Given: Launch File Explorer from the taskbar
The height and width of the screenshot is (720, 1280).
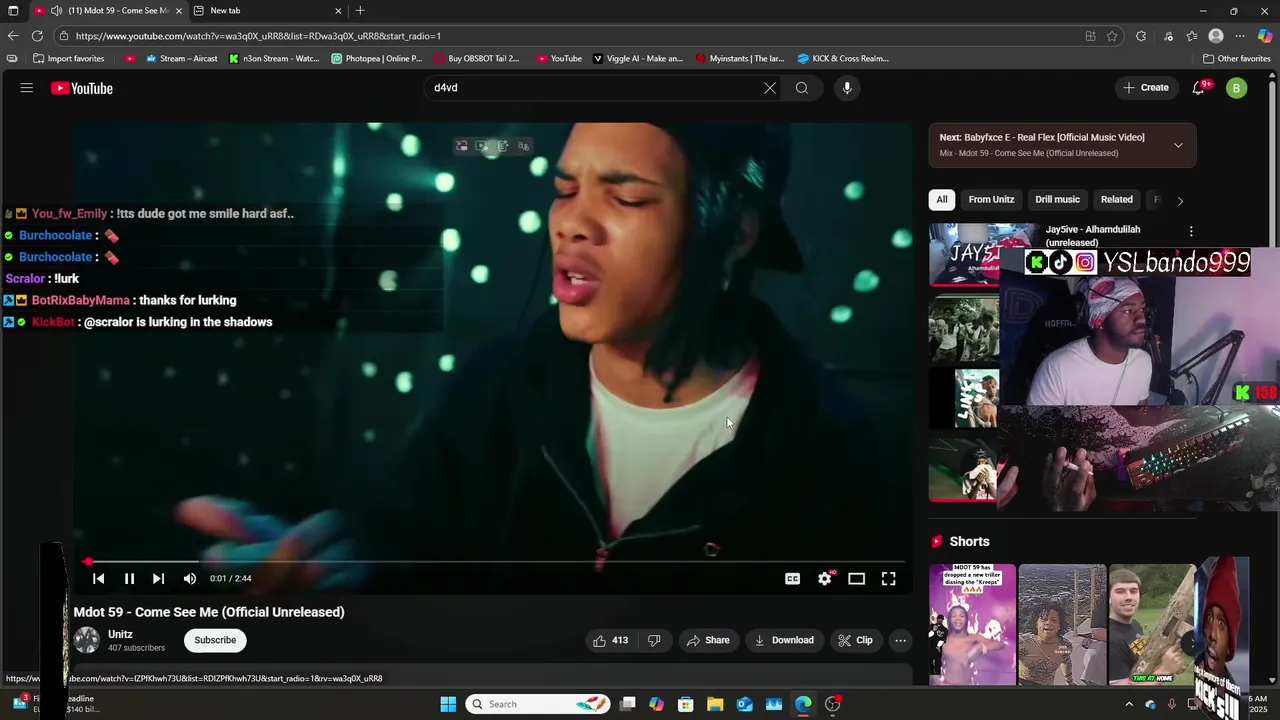Looking at the screenshot, I should pyautogui.click(x=715, y=704).
